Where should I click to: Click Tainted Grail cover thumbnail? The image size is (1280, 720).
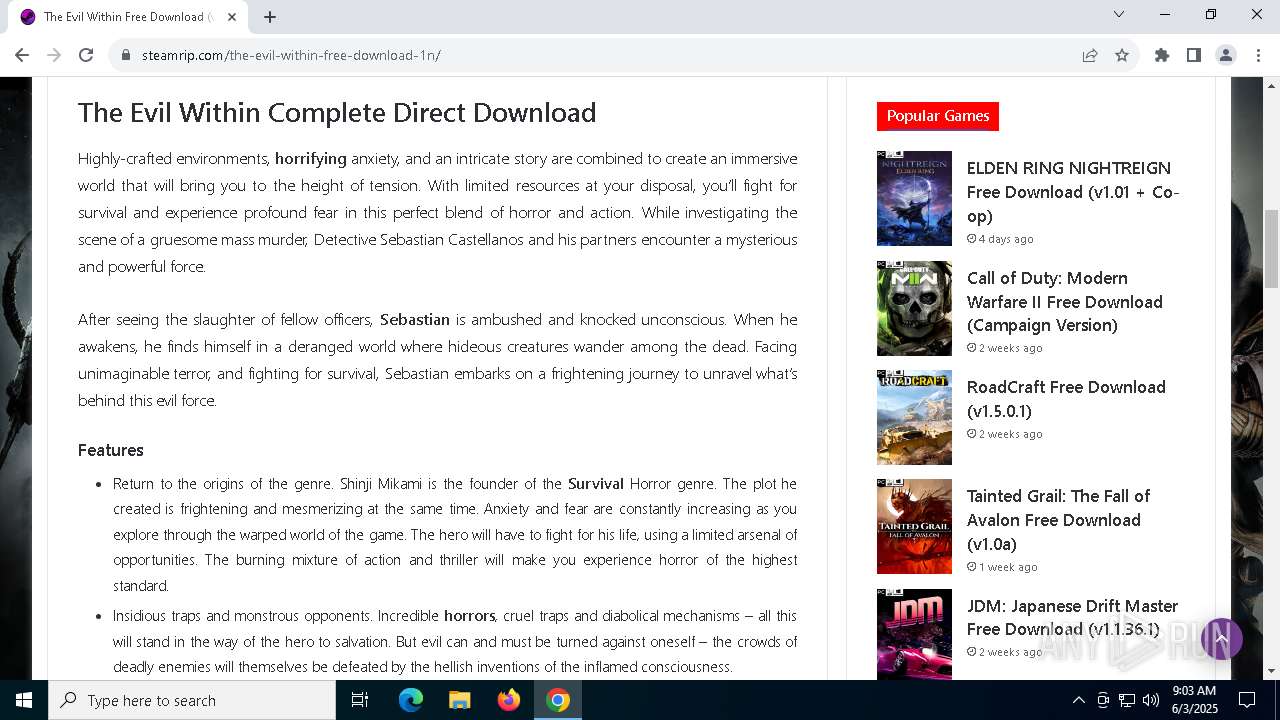coord(914,526)
